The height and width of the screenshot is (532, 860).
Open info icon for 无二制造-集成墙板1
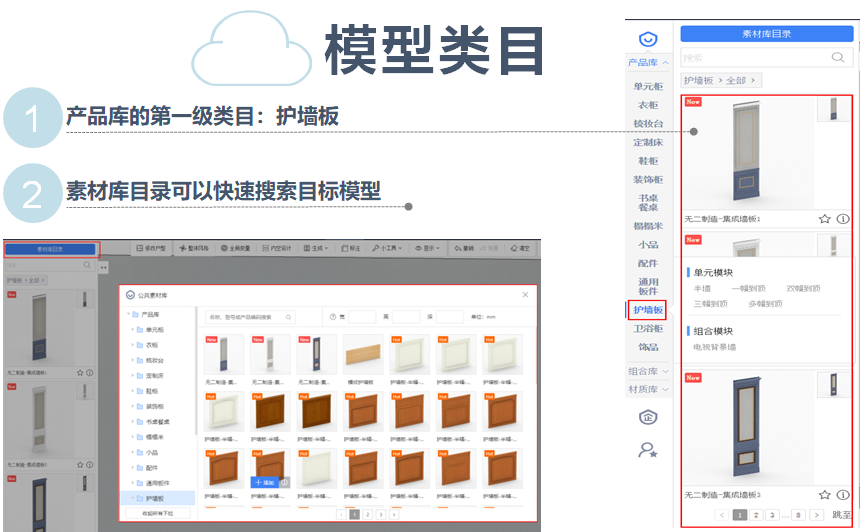[843, 218]
